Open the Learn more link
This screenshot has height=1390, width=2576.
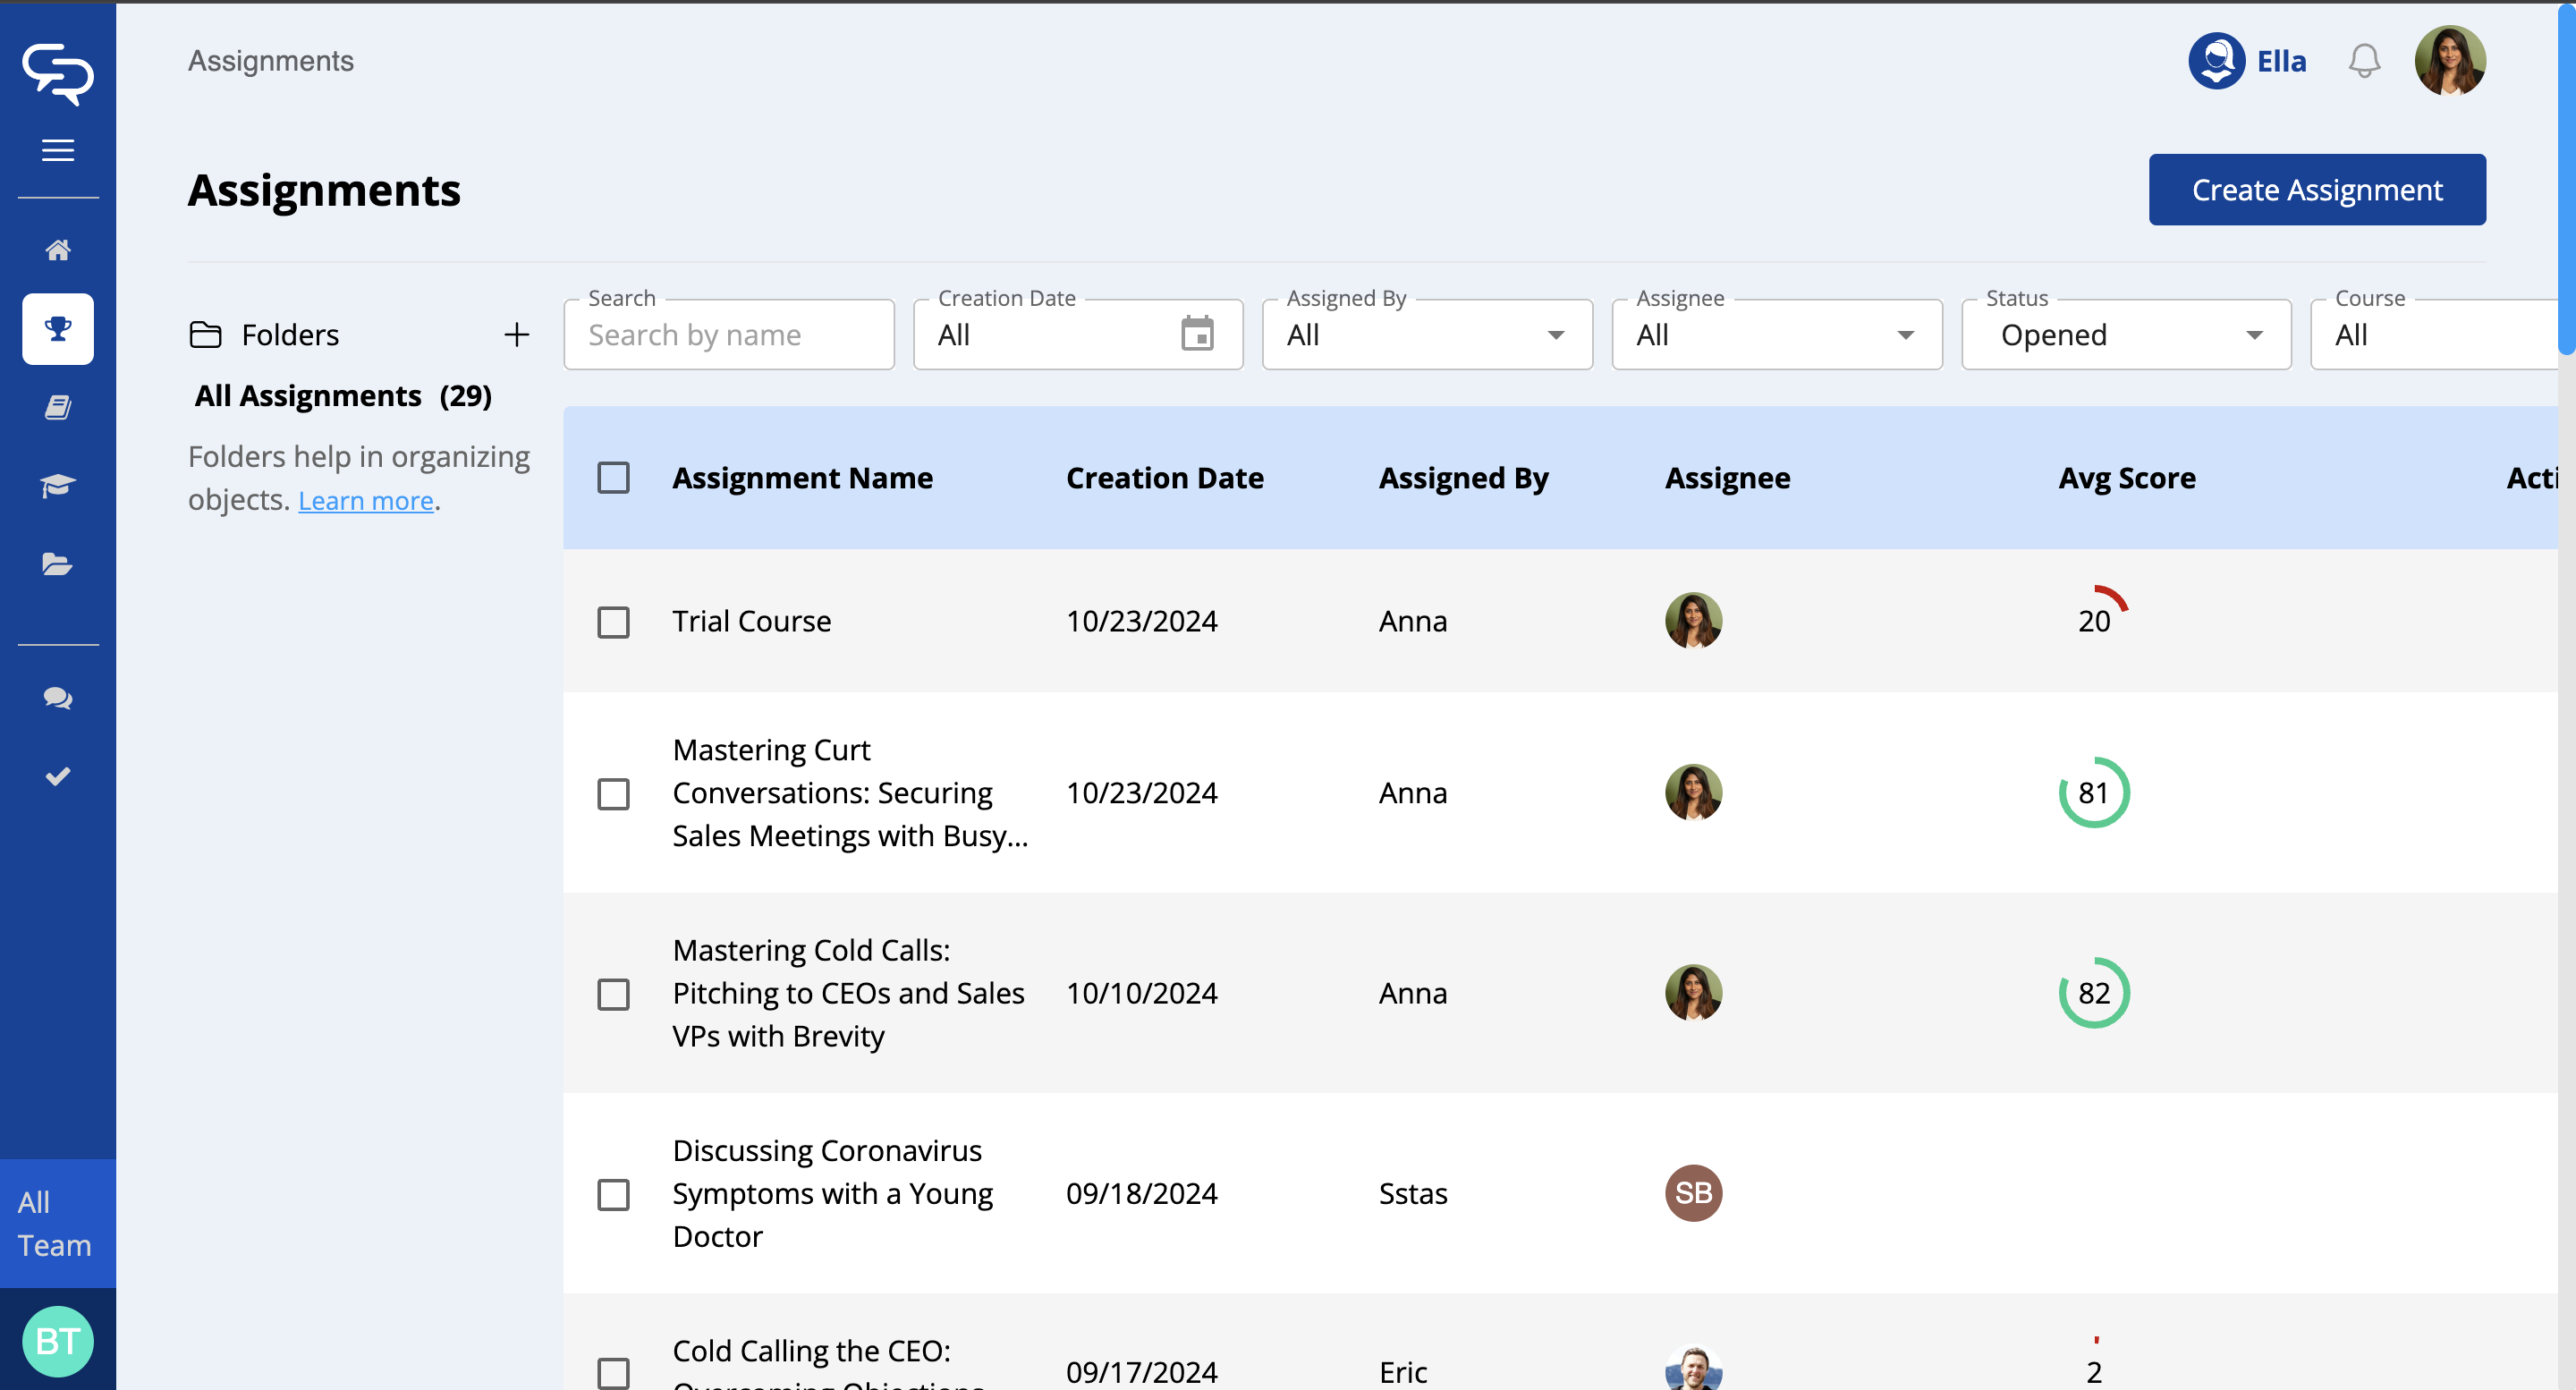(365, 500)
